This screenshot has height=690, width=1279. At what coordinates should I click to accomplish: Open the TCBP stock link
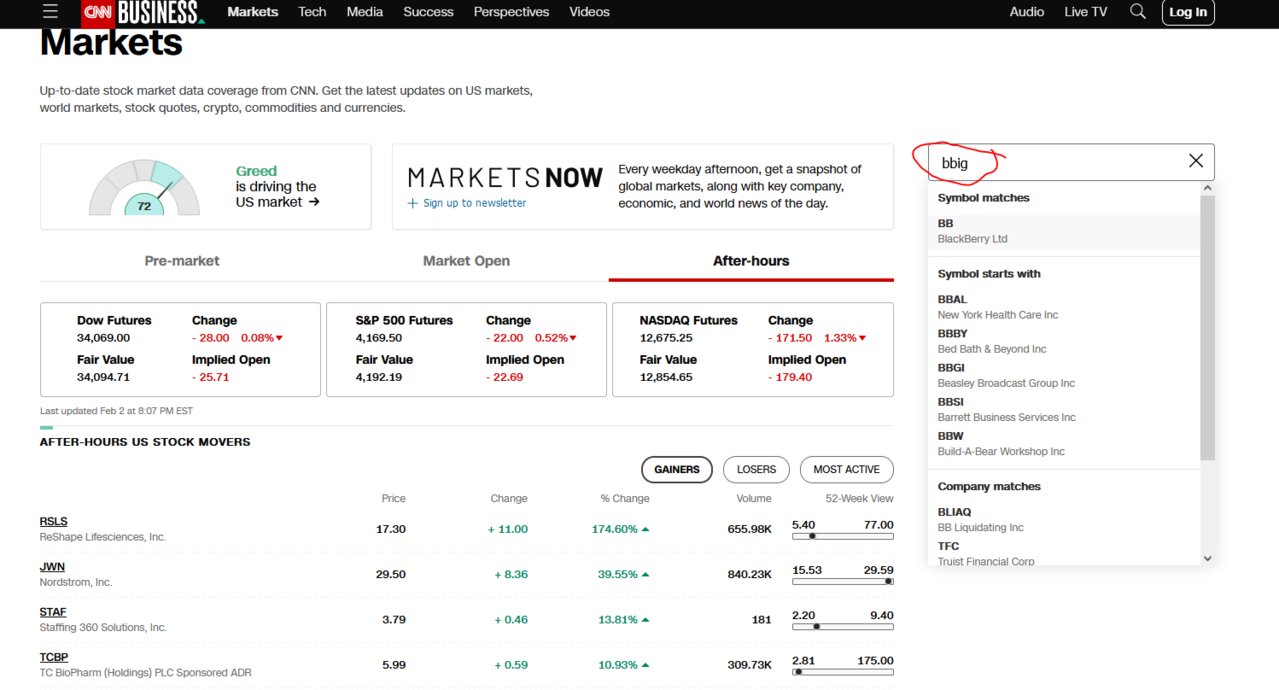tap(54, 657)
